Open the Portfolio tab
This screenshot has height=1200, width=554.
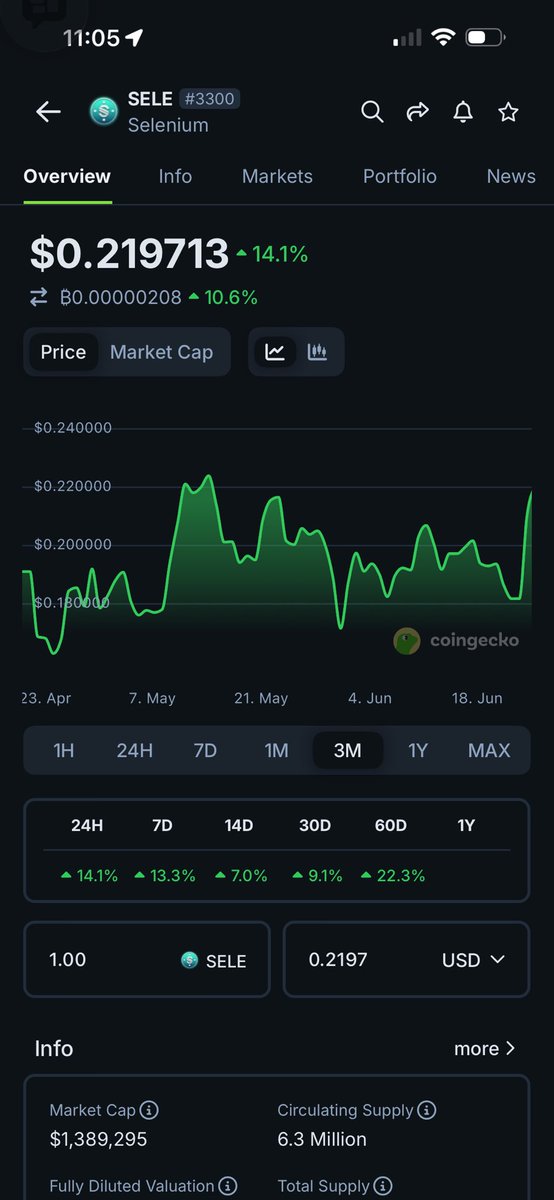pos(400,176)
